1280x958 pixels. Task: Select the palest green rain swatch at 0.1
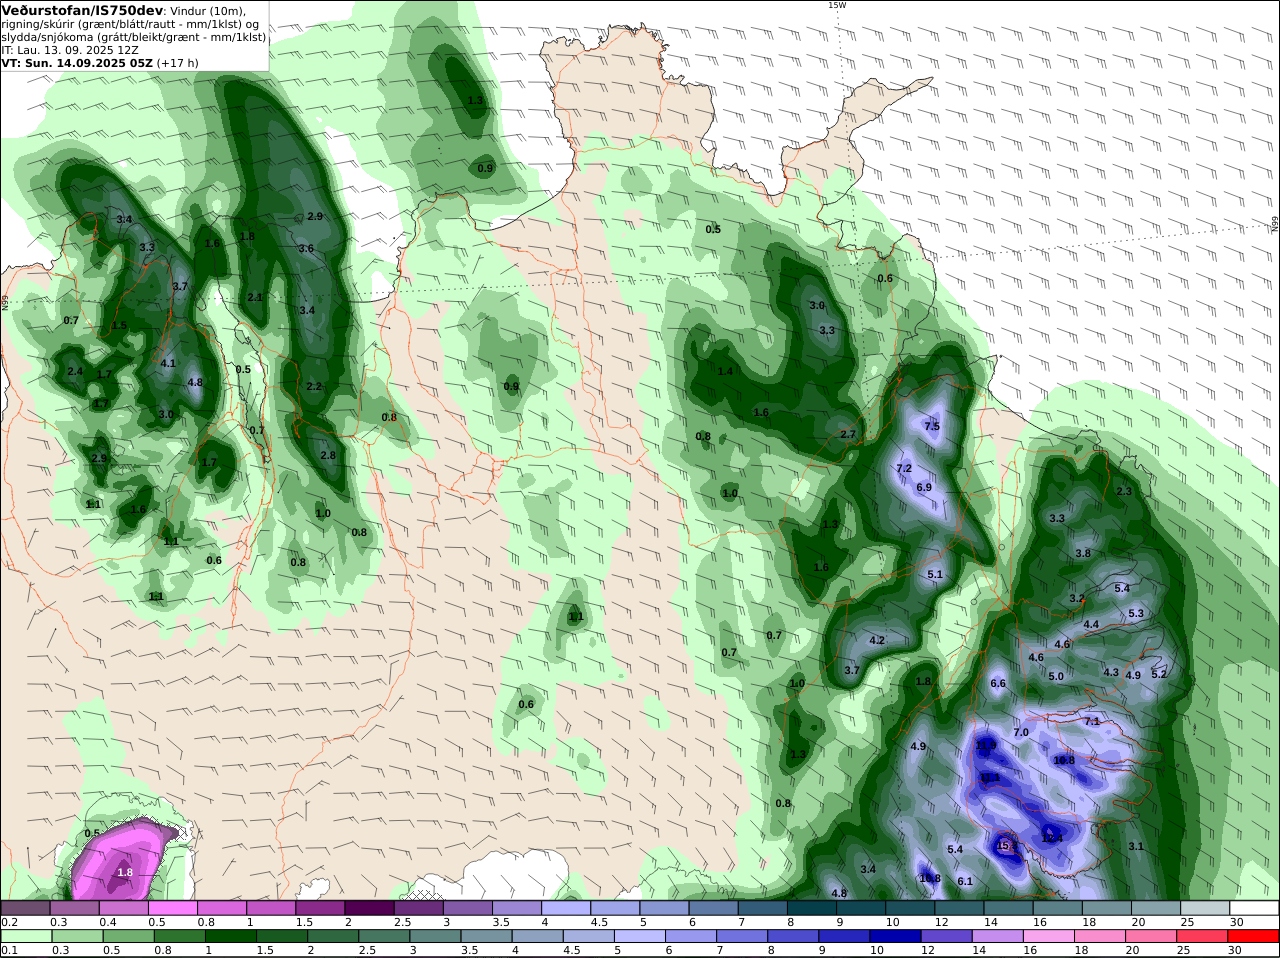click(x=25, y=936)
